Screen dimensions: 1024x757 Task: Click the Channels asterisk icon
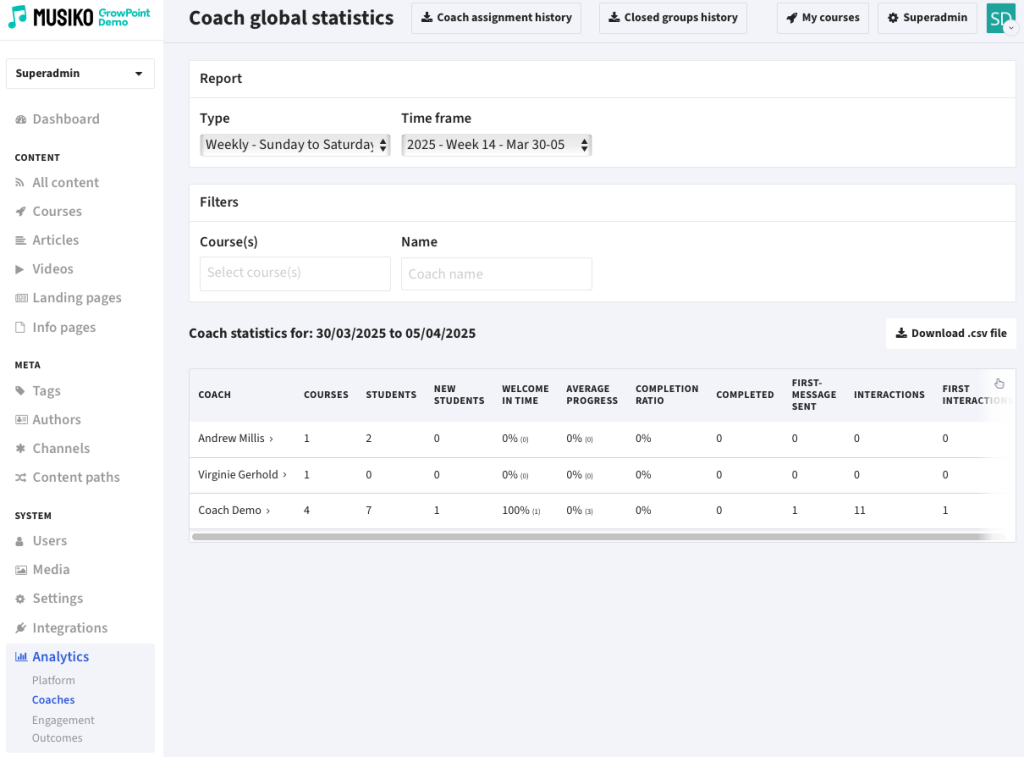click(x=20, y=449)
